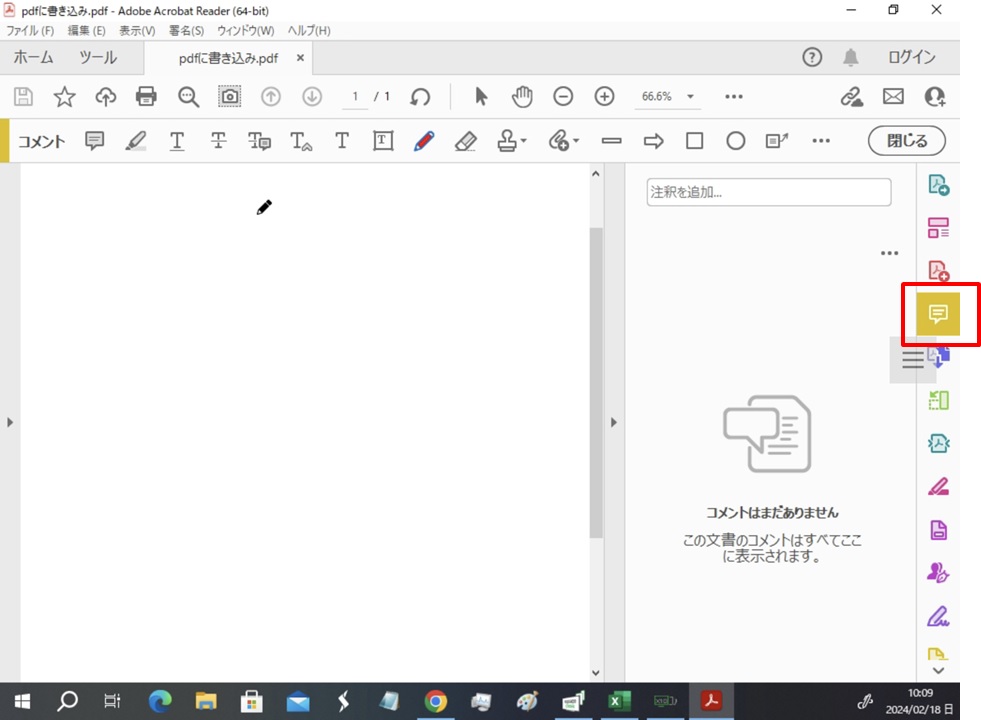Open Google Chrome from the taskbar
This screenshot has width=981, height=720.
435,701
